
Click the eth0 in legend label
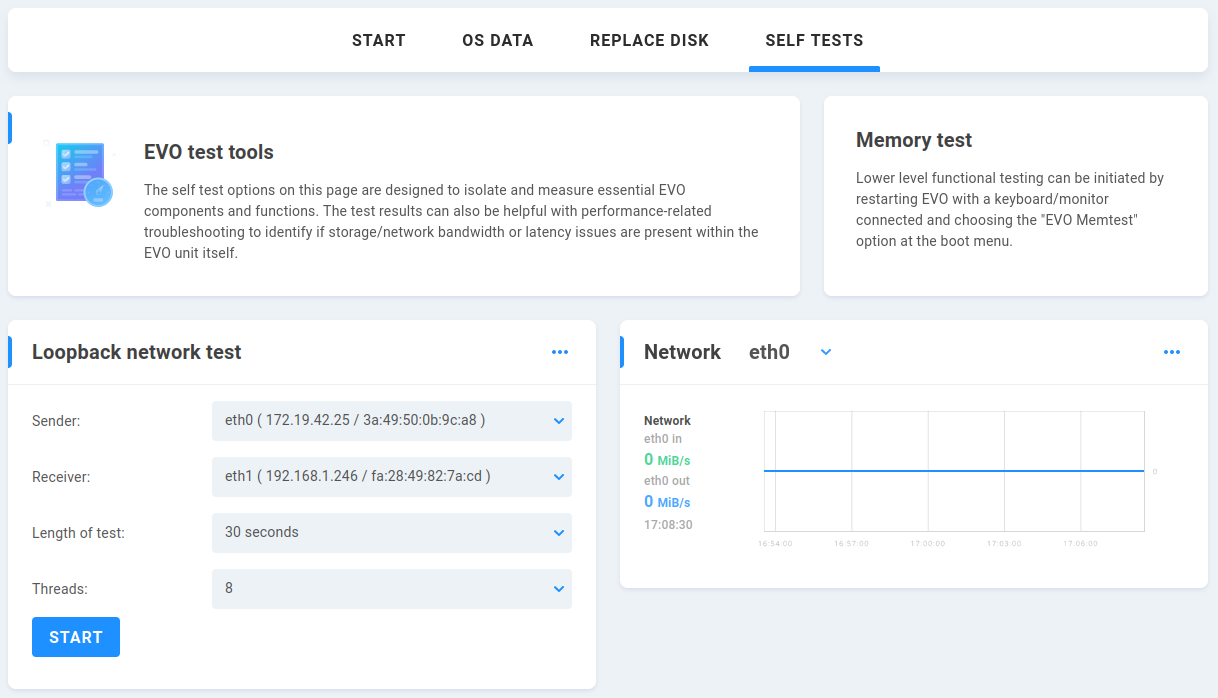coord(663,439)
